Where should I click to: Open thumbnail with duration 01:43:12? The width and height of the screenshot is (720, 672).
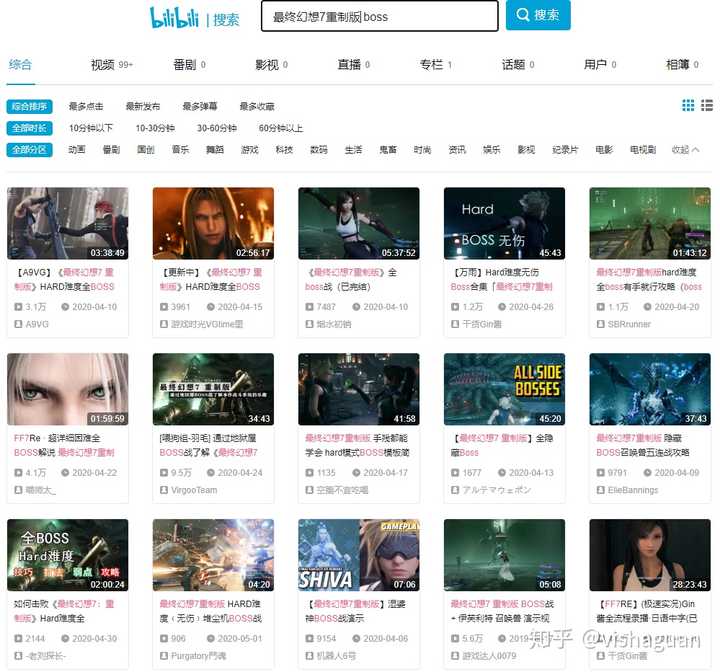tap(650, 223)
